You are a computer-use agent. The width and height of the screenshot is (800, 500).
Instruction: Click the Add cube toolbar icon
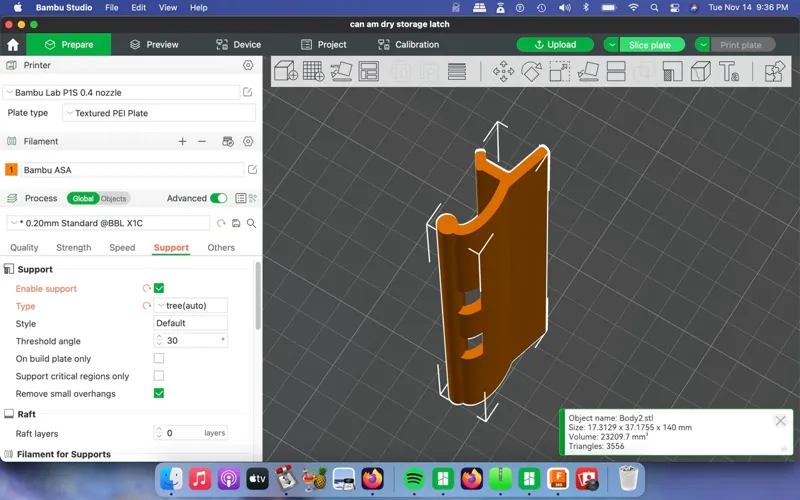click(x=286, y=71)
